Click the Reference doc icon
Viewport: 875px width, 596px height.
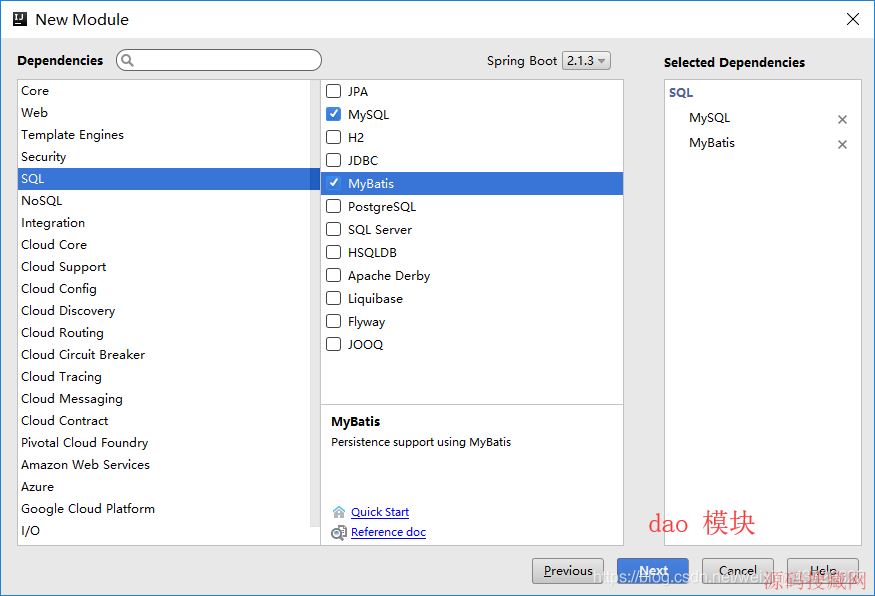tap(339, 533)
